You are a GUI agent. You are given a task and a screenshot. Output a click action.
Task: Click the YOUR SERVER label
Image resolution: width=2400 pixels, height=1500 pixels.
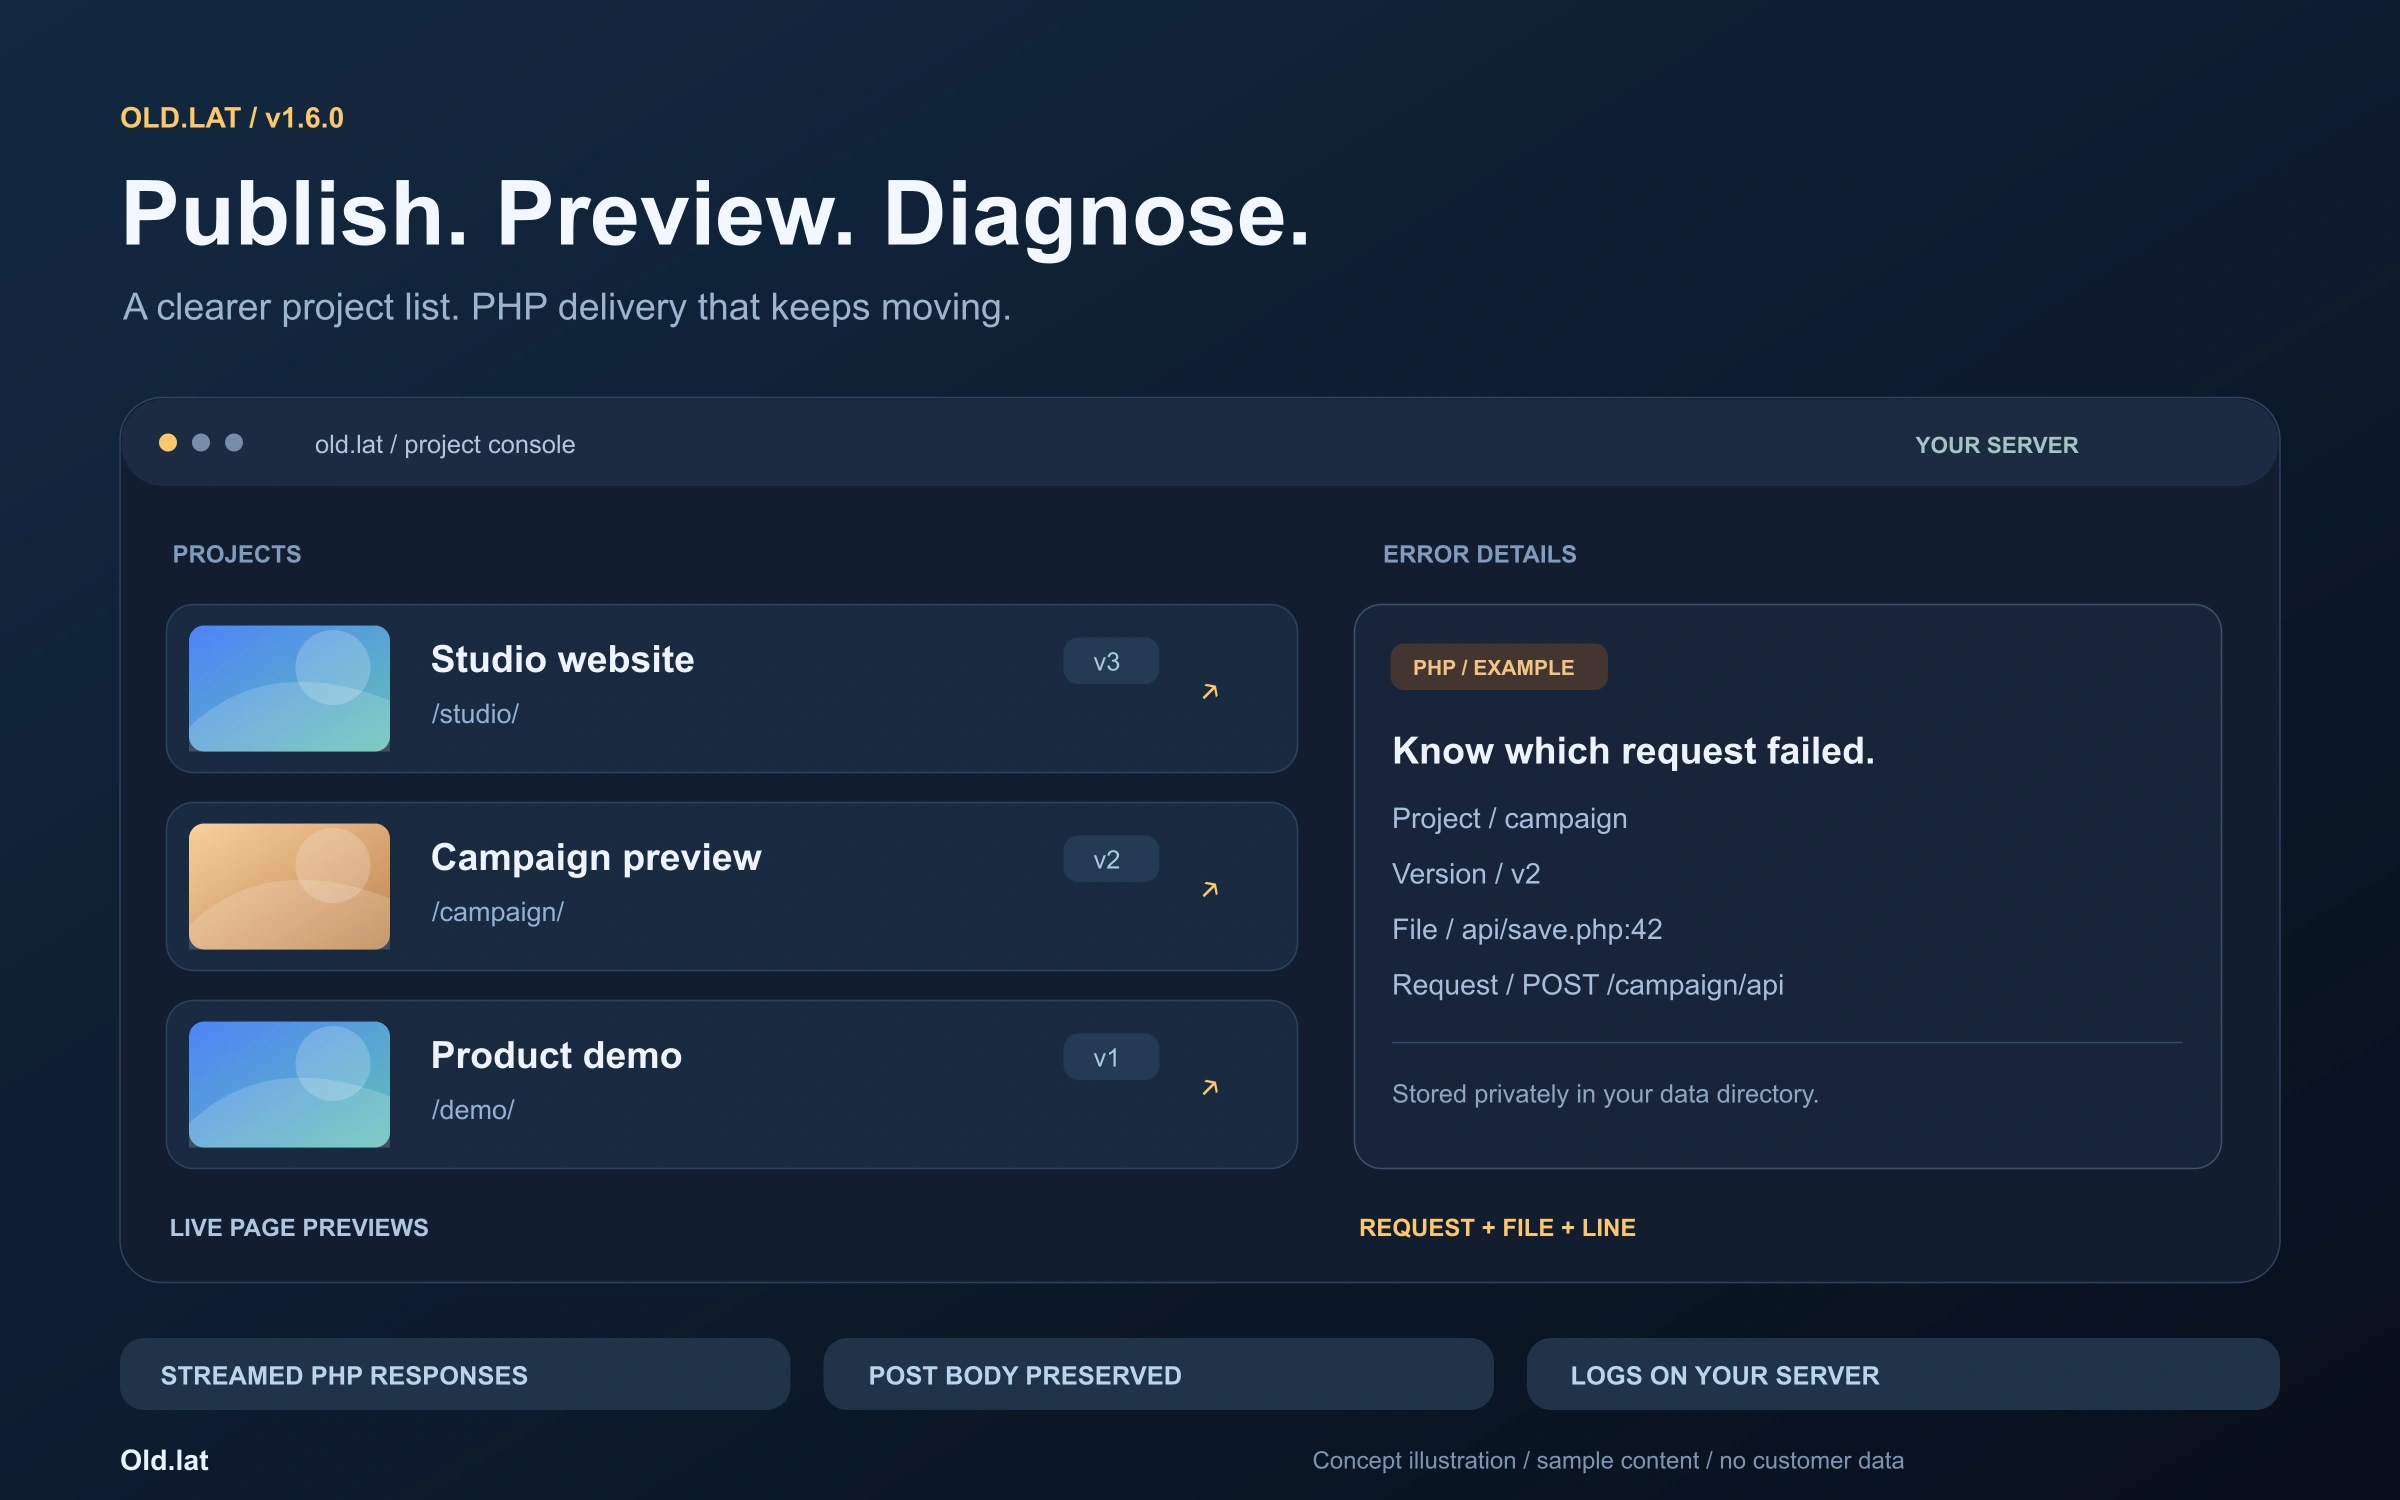coord(1996,445)
